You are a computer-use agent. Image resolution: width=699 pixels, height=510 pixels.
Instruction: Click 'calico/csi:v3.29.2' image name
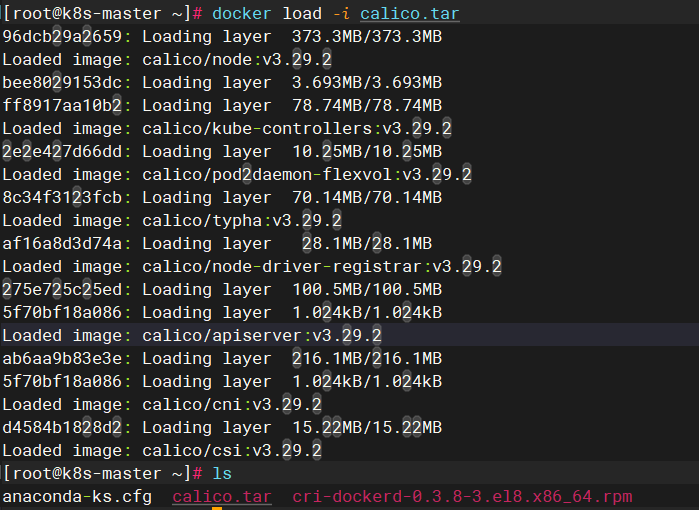coord(232,451)
